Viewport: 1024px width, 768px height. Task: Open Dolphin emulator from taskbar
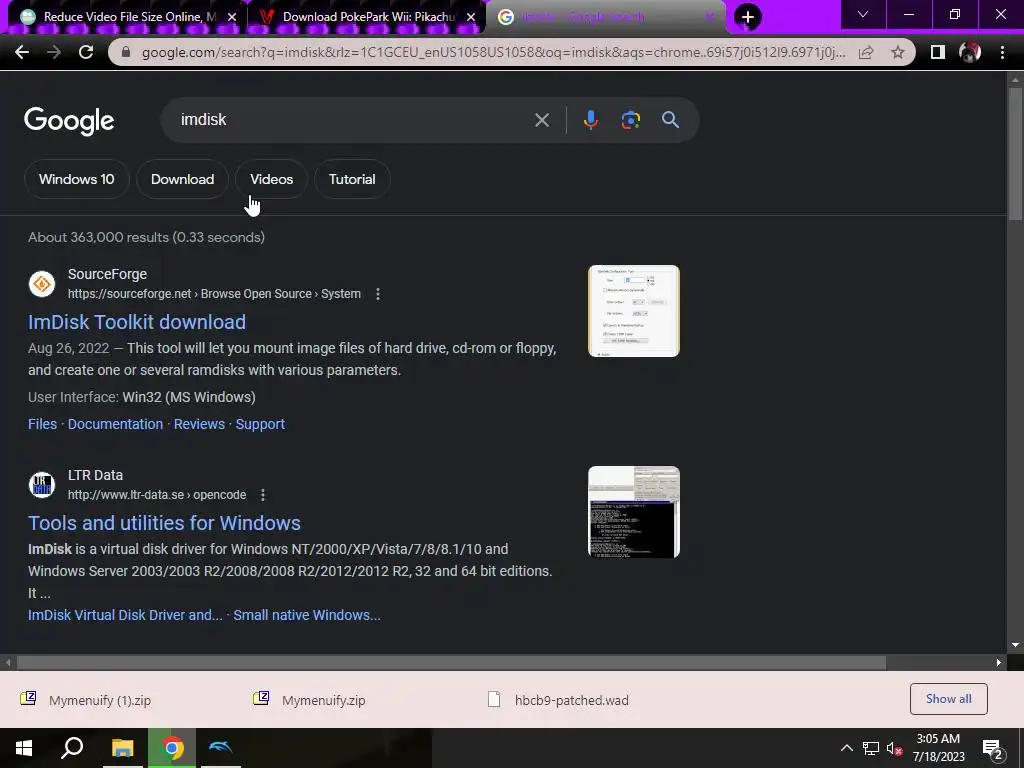pyautogui.click(x=220, y=748)
